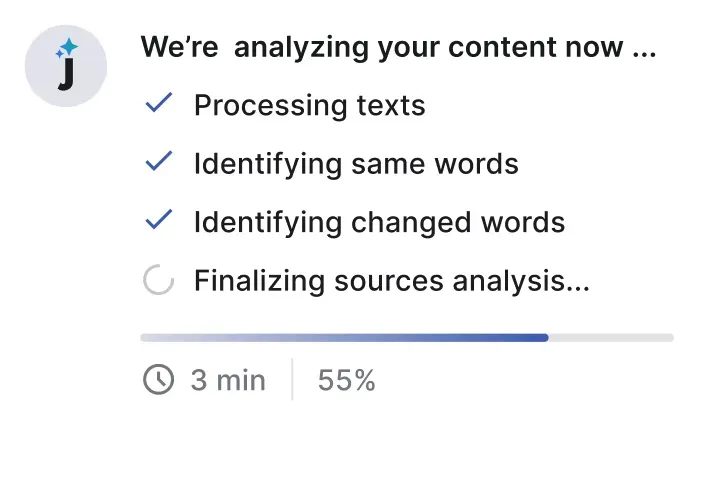Click the analyzing your content heading
716x488 pixels.
point(398,47)
